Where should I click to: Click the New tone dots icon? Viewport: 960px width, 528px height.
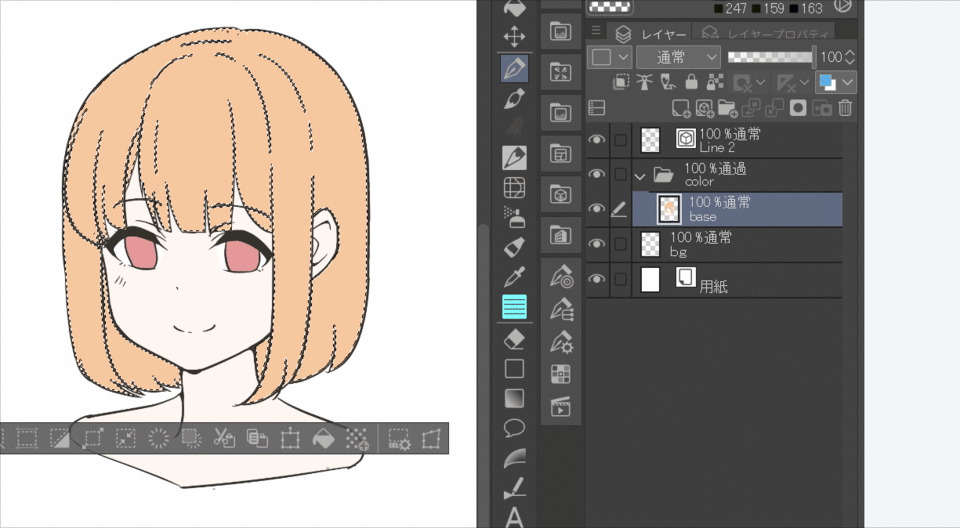click(357, 439)
